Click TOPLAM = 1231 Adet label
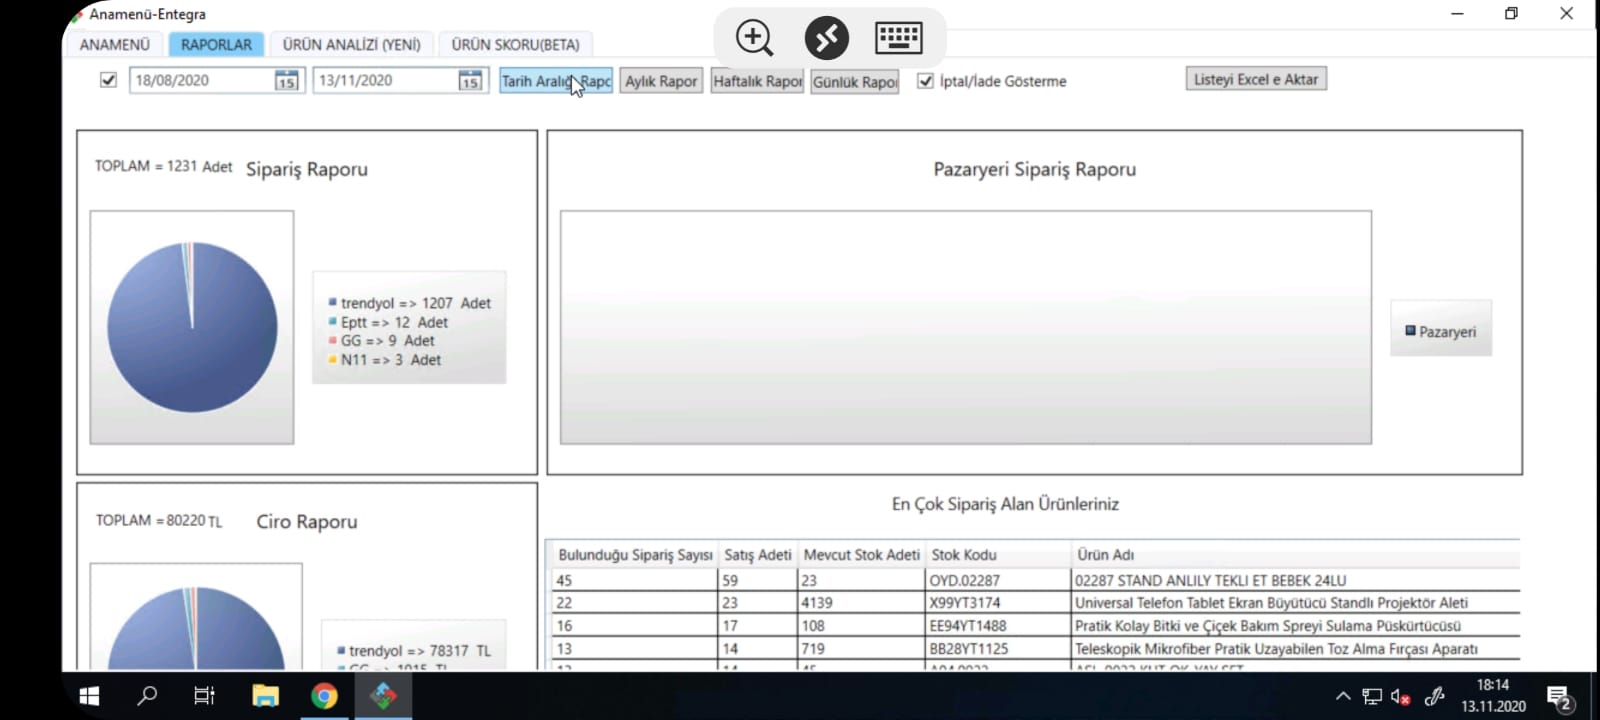The image size is (1600, 720). tap(163, 166)
